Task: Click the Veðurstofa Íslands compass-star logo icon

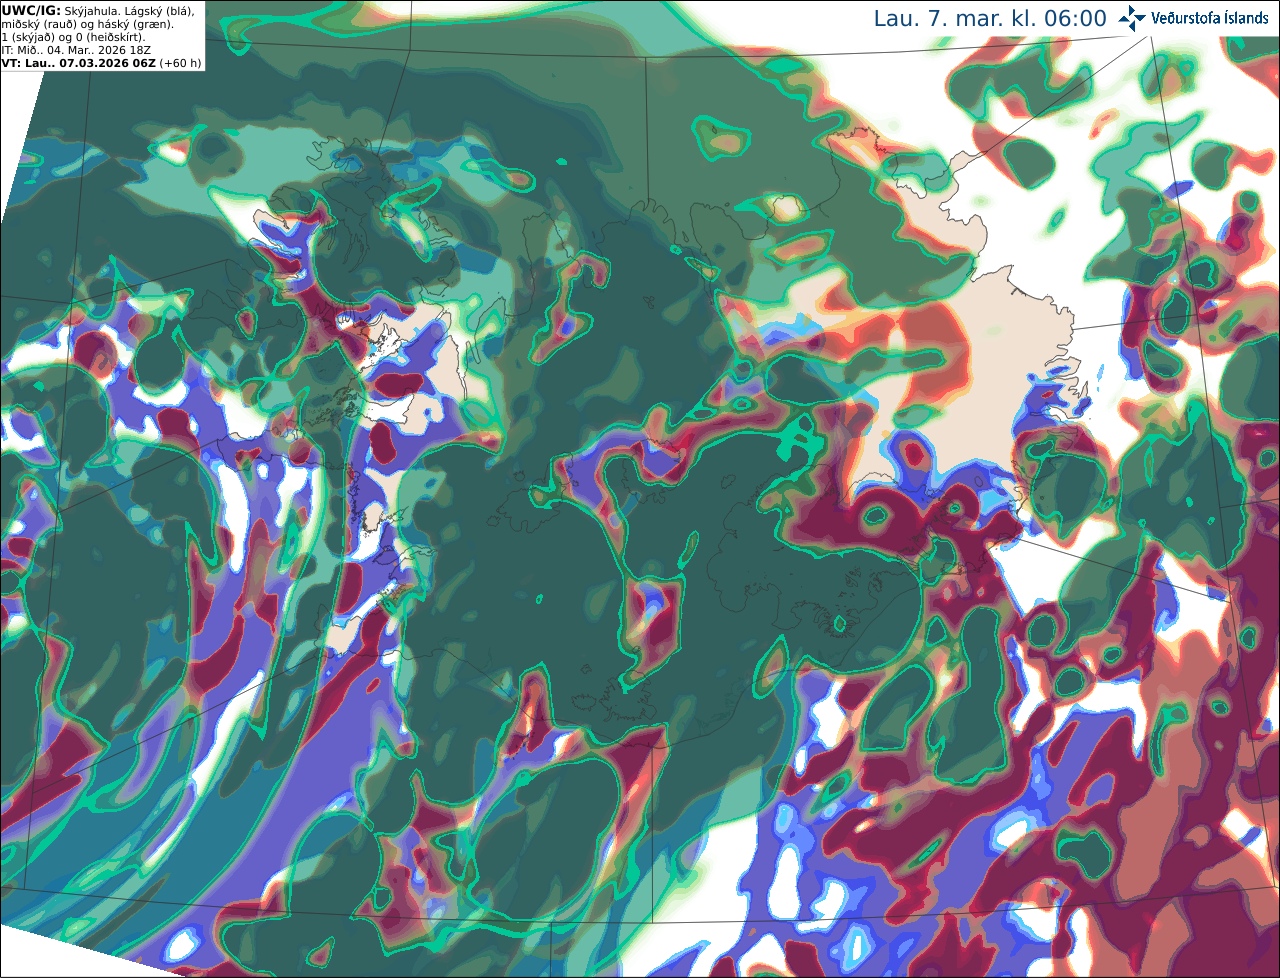Action: pos(1132,18)
